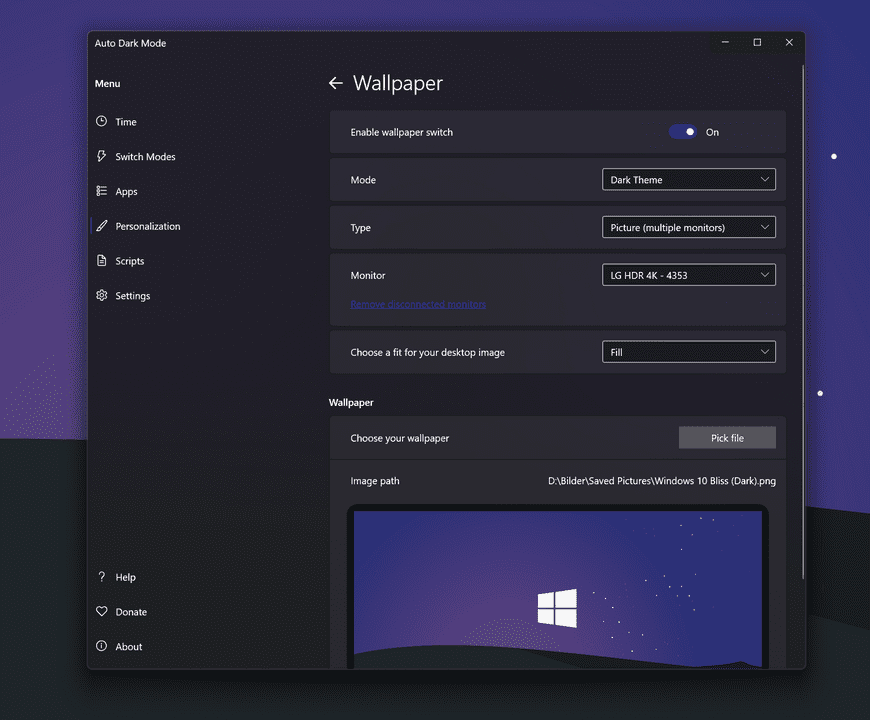Click the Help question mark icon
870x720 pixels.
click(101, 577)
